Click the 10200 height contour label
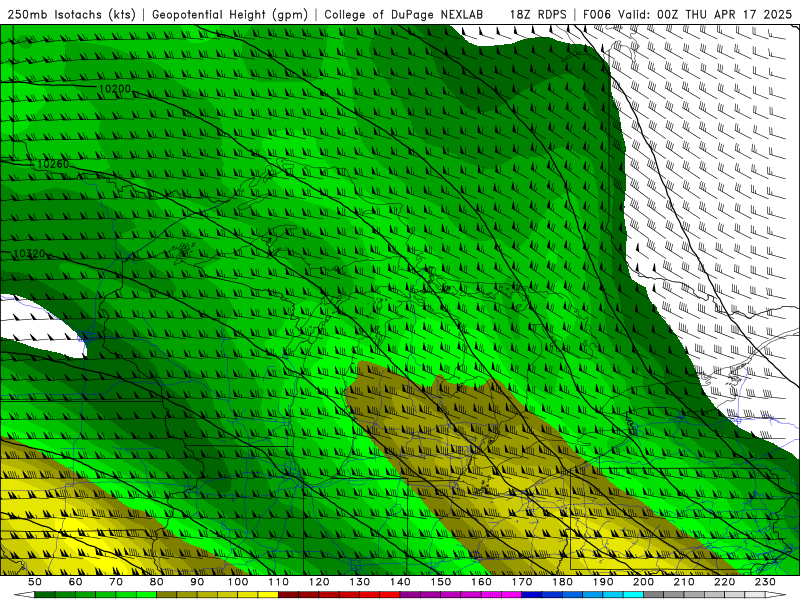Viewport: 800px width, 600px height. click(115, 89)
